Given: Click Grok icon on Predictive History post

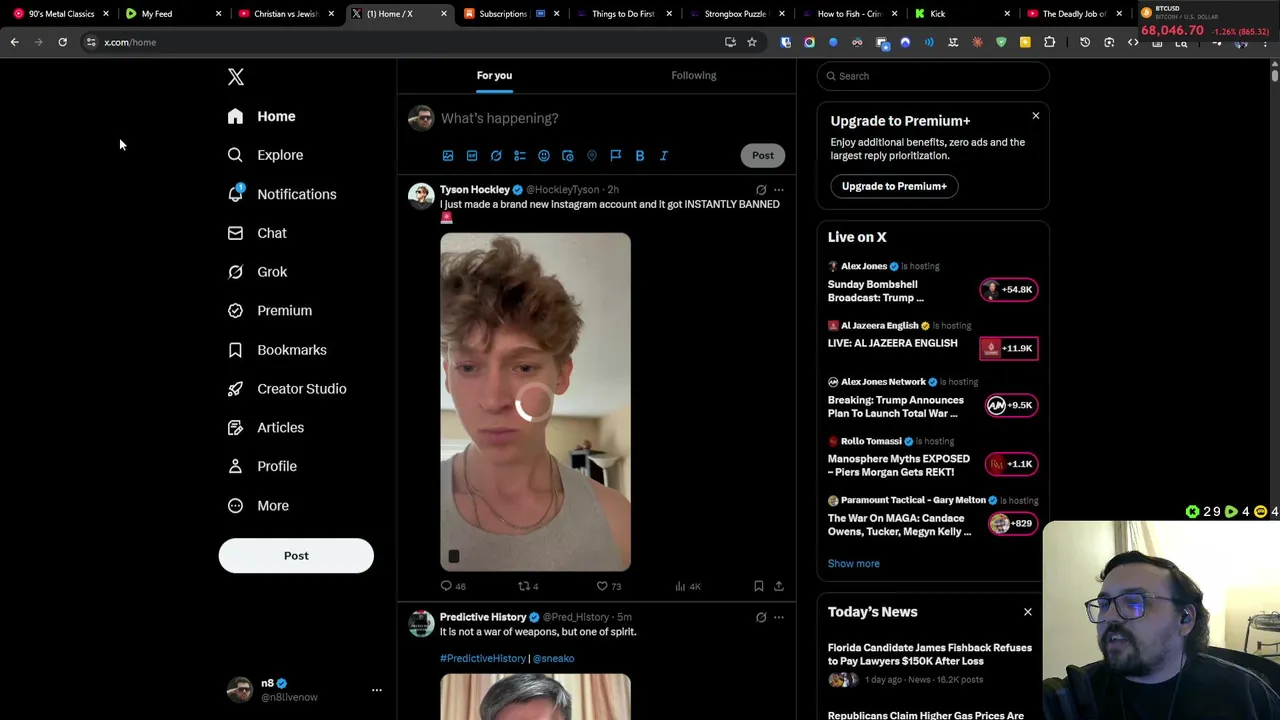Looking at the screenshot, I should click(x=761, y=617).
